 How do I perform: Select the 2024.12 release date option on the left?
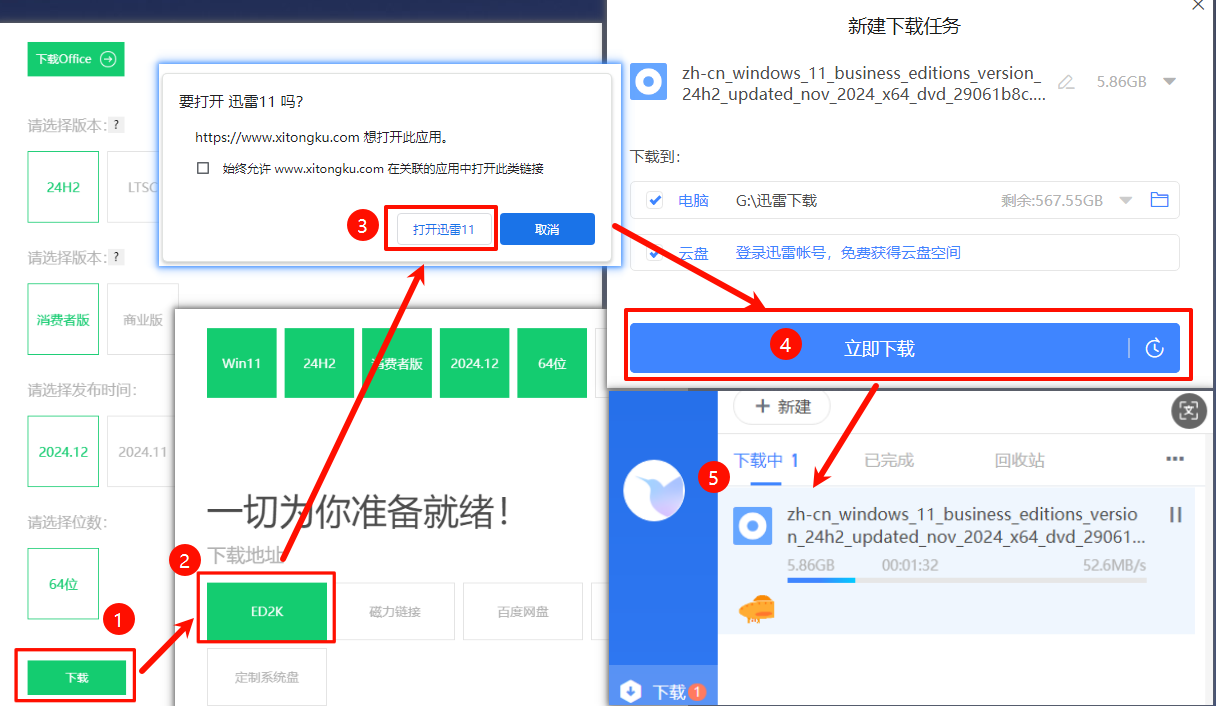[x=63, y=451]
